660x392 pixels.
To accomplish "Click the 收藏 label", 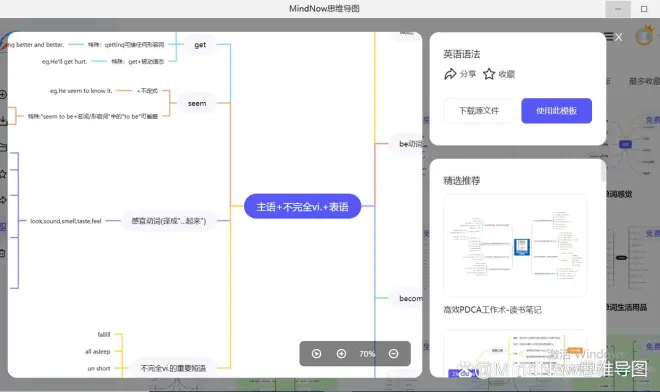I will click(507, 74).
